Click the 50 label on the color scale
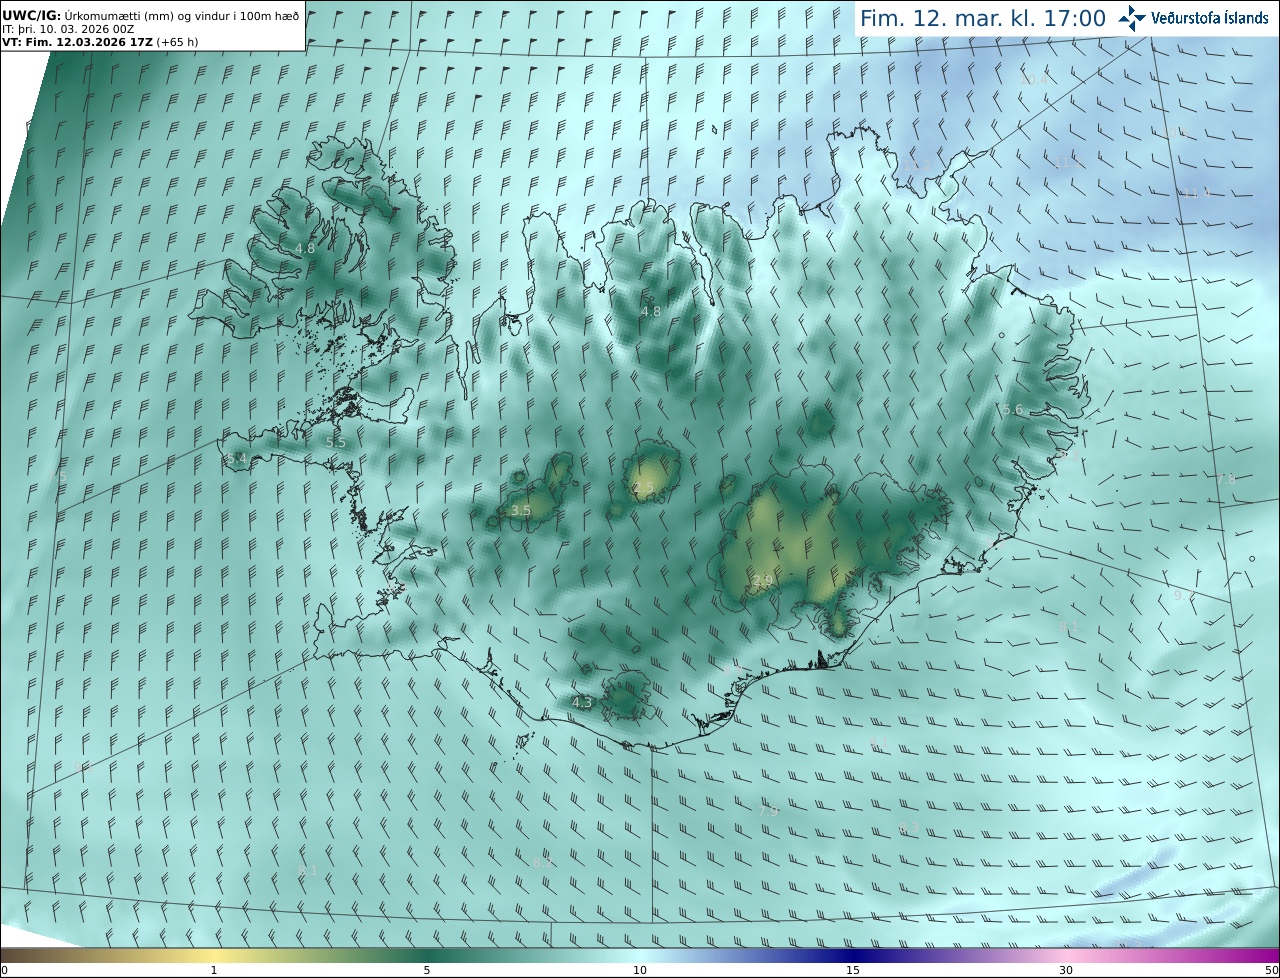Viewport: 1280px width, 978px height. [x=1271, y=970]
